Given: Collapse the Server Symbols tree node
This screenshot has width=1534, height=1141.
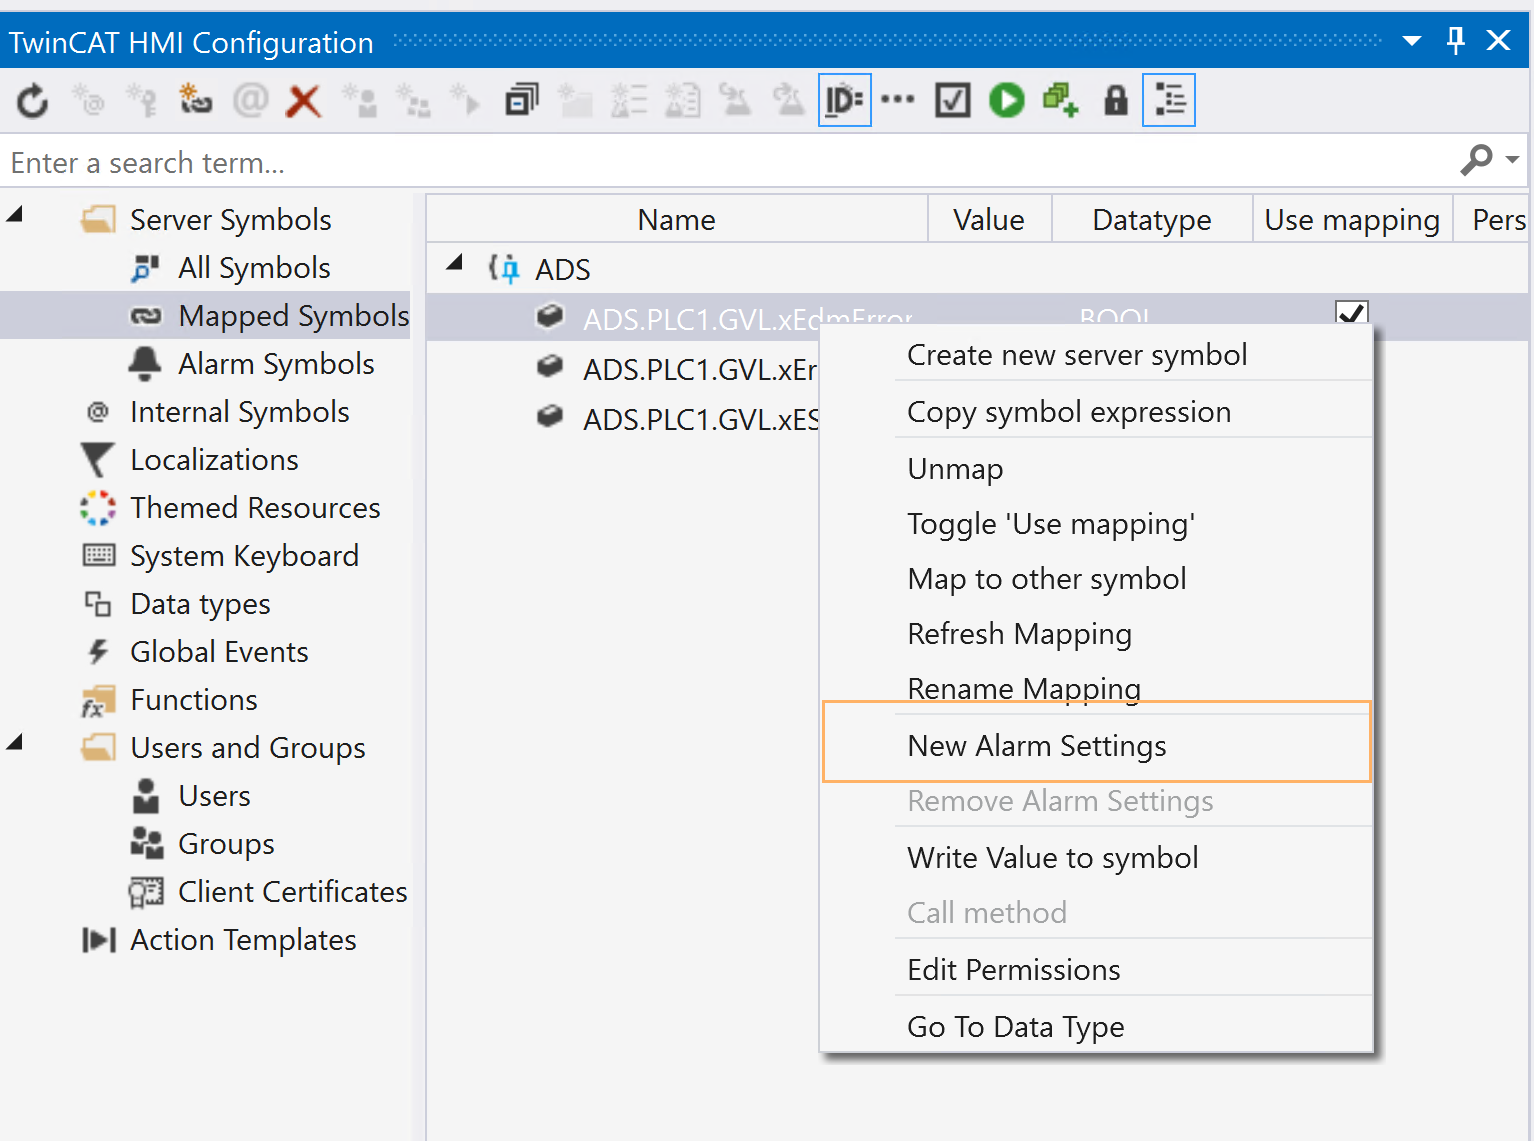Looking at the screenshot, I should (15, 214).
